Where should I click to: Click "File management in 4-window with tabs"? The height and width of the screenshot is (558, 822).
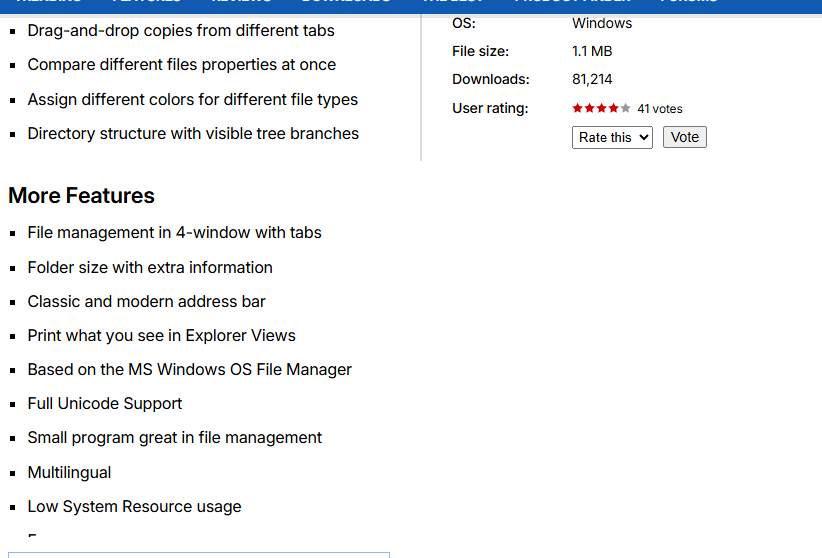(x=175, y=232)
